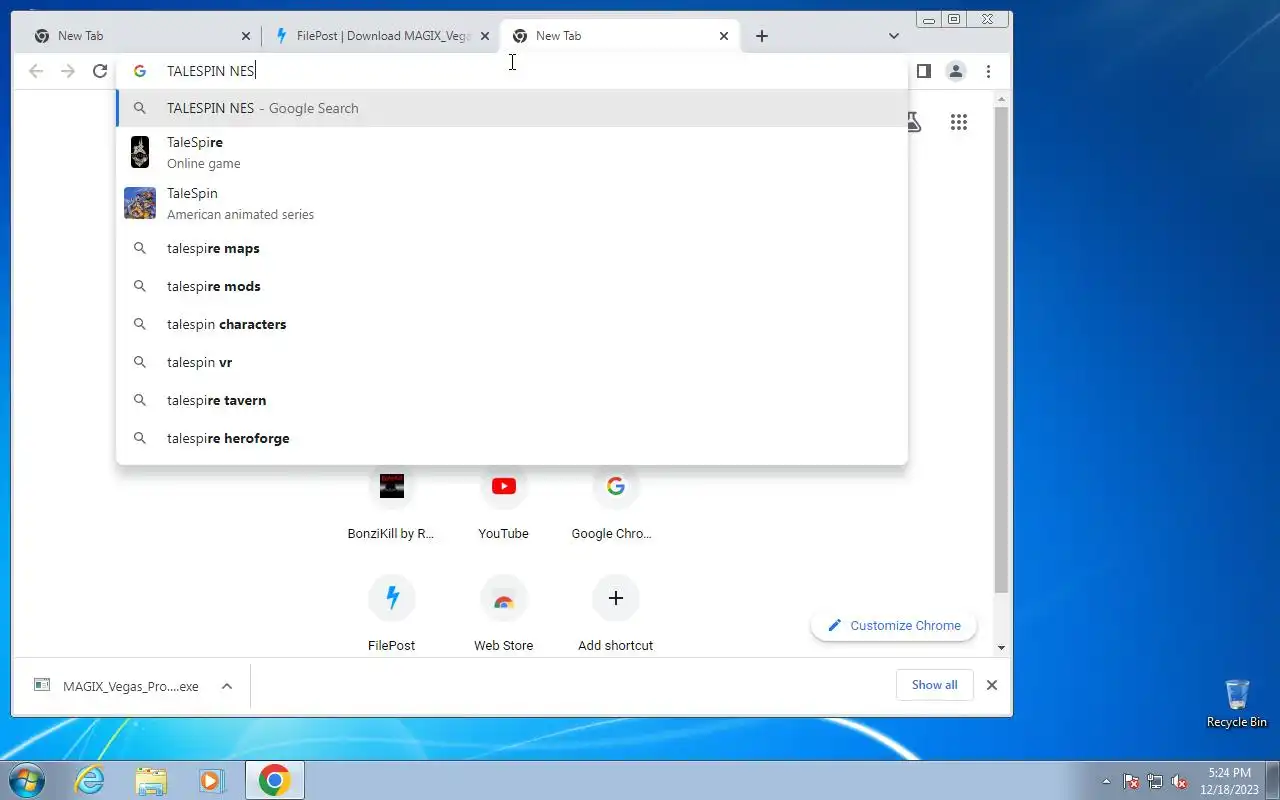Switch to the first New Tab

pos(140,36)
